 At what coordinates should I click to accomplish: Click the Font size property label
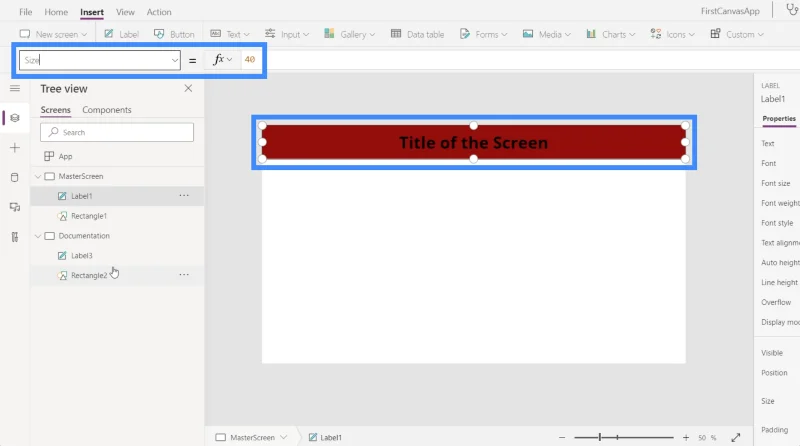(x=776, y=183)
